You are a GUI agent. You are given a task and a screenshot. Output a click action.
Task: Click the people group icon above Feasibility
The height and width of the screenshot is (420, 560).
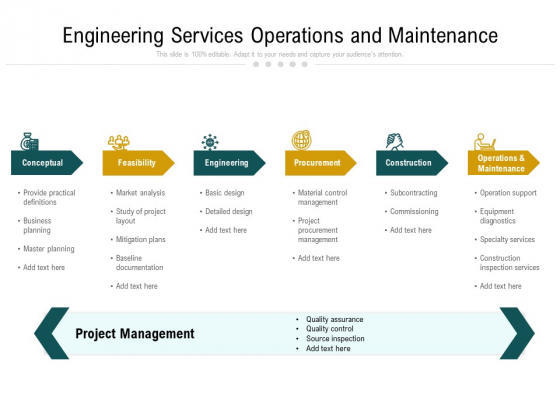[x=119, y=142]
